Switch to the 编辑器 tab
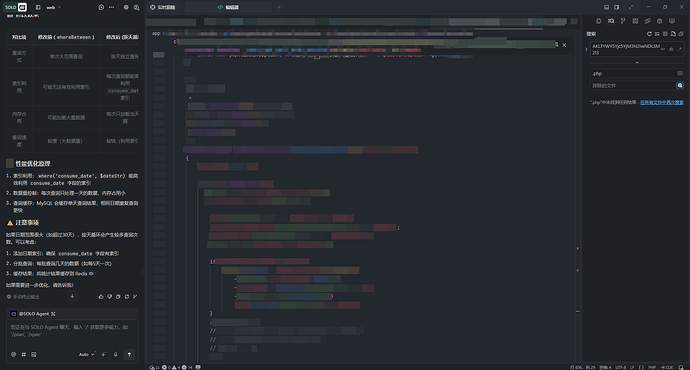The width and height of the screenshot is (690, 370). click(x=228, y=7)
